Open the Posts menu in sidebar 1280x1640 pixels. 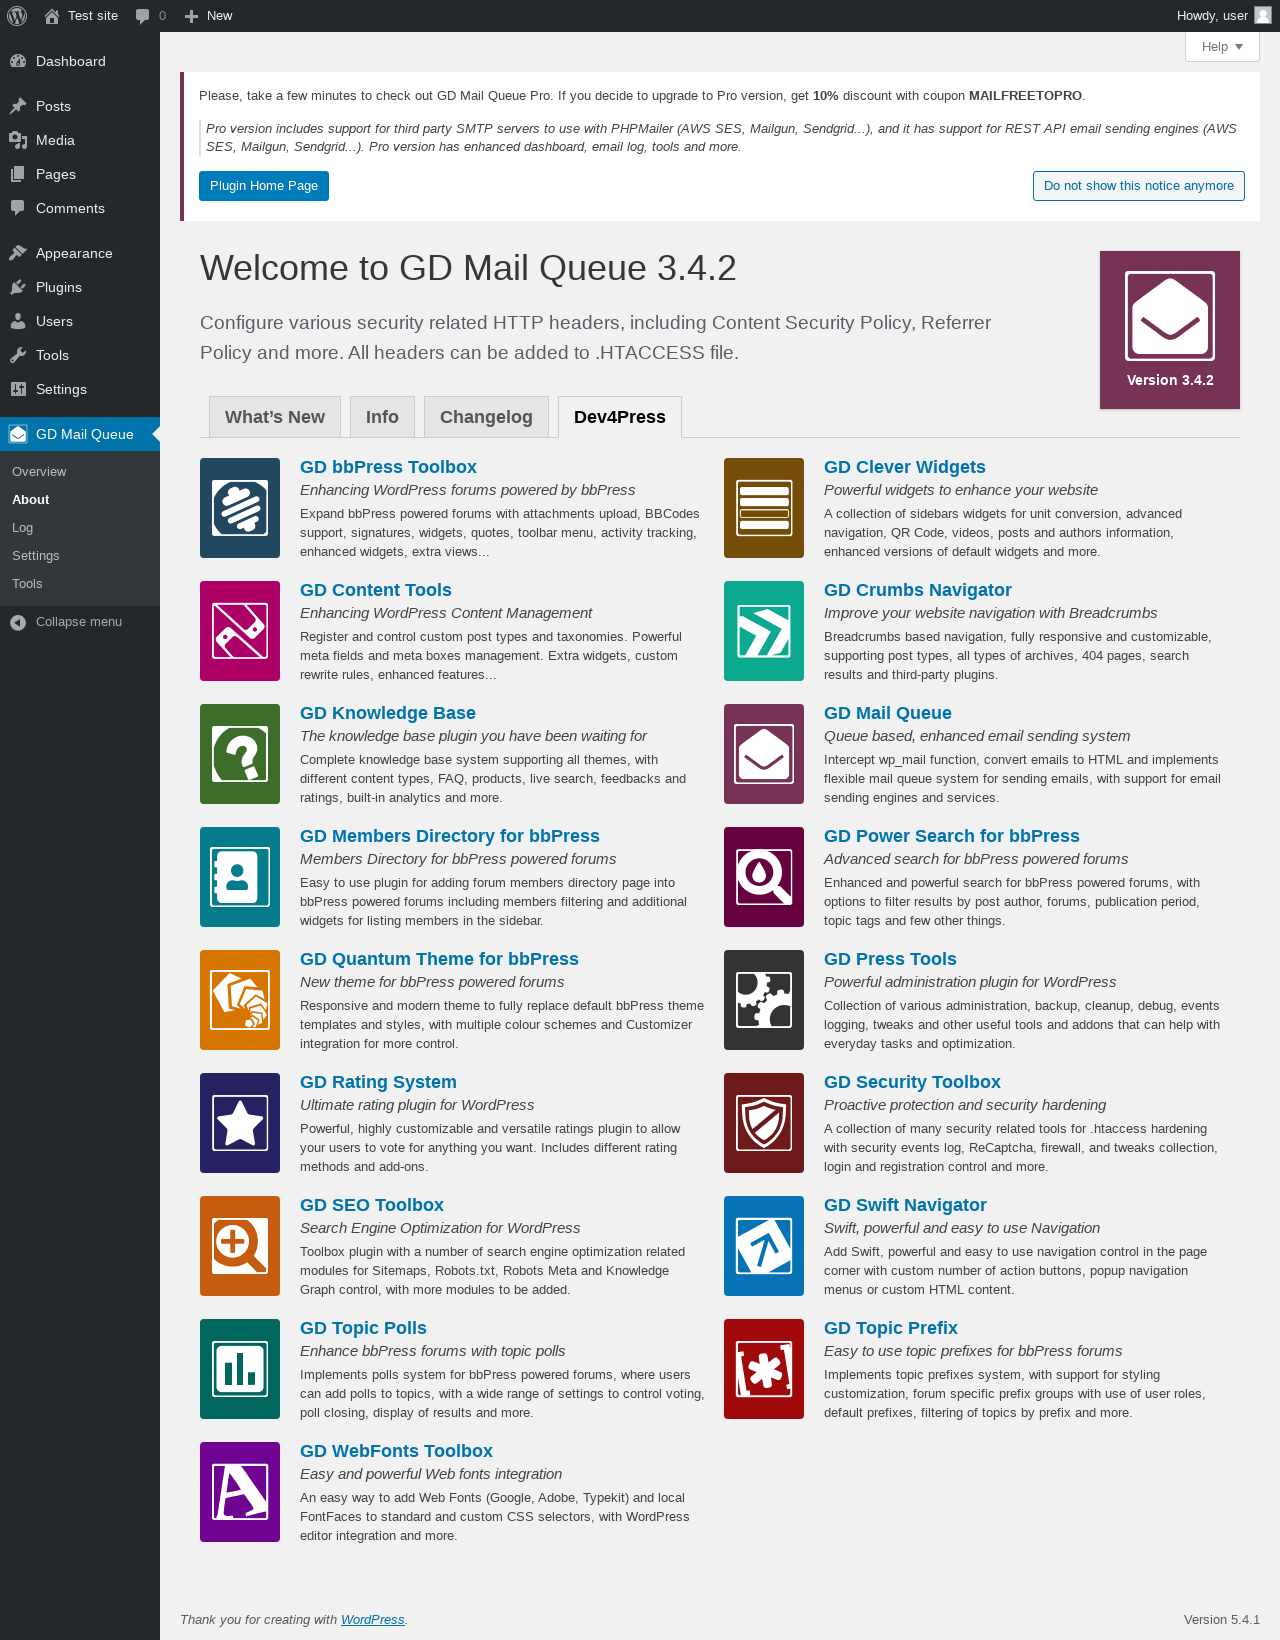click(80, 106)
